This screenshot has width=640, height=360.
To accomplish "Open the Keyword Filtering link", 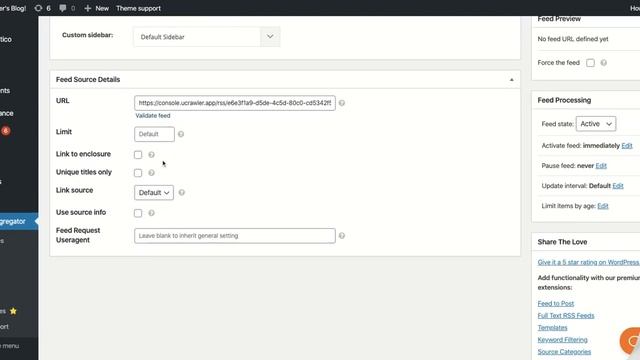I will [x=562, y=340].
